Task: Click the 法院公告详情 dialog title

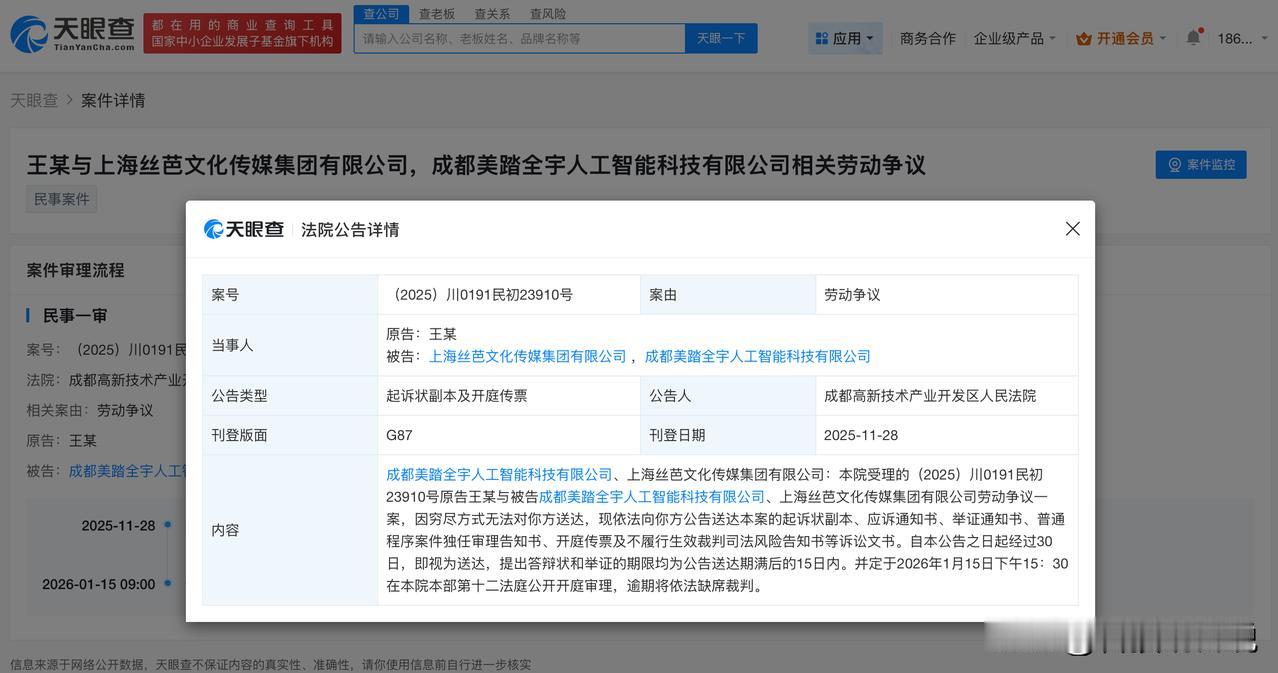Action: tap(350, 229)
